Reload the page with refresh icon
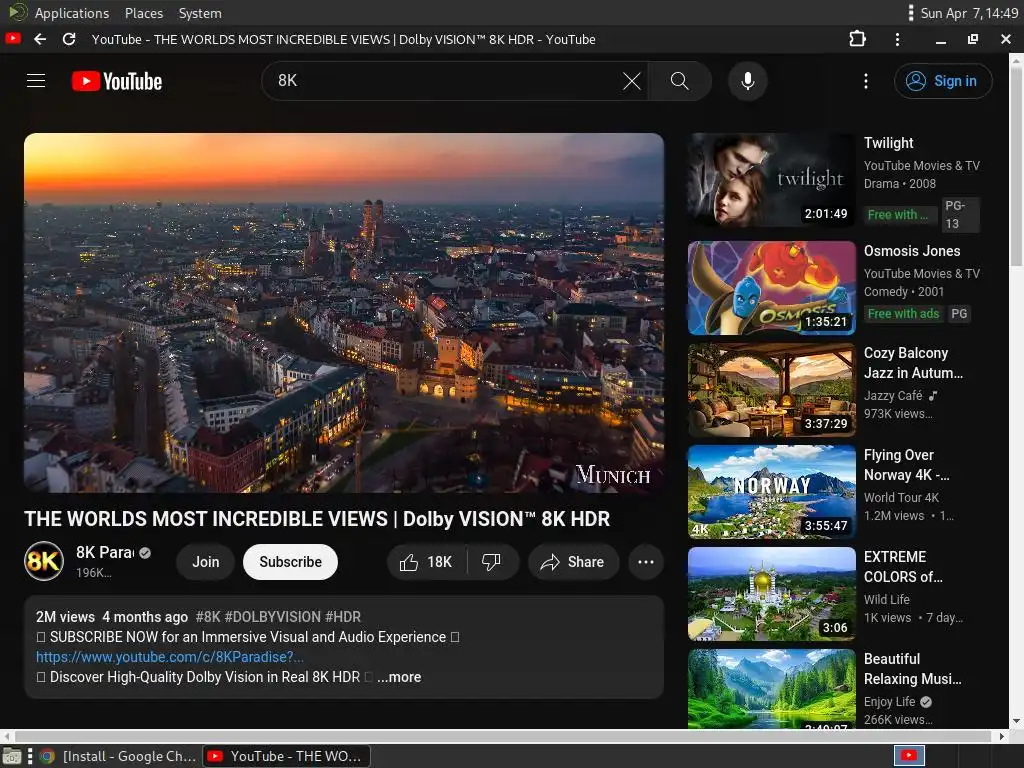Image resolution: width=1024 pixels, height=768 pixels. coord(69,39)
